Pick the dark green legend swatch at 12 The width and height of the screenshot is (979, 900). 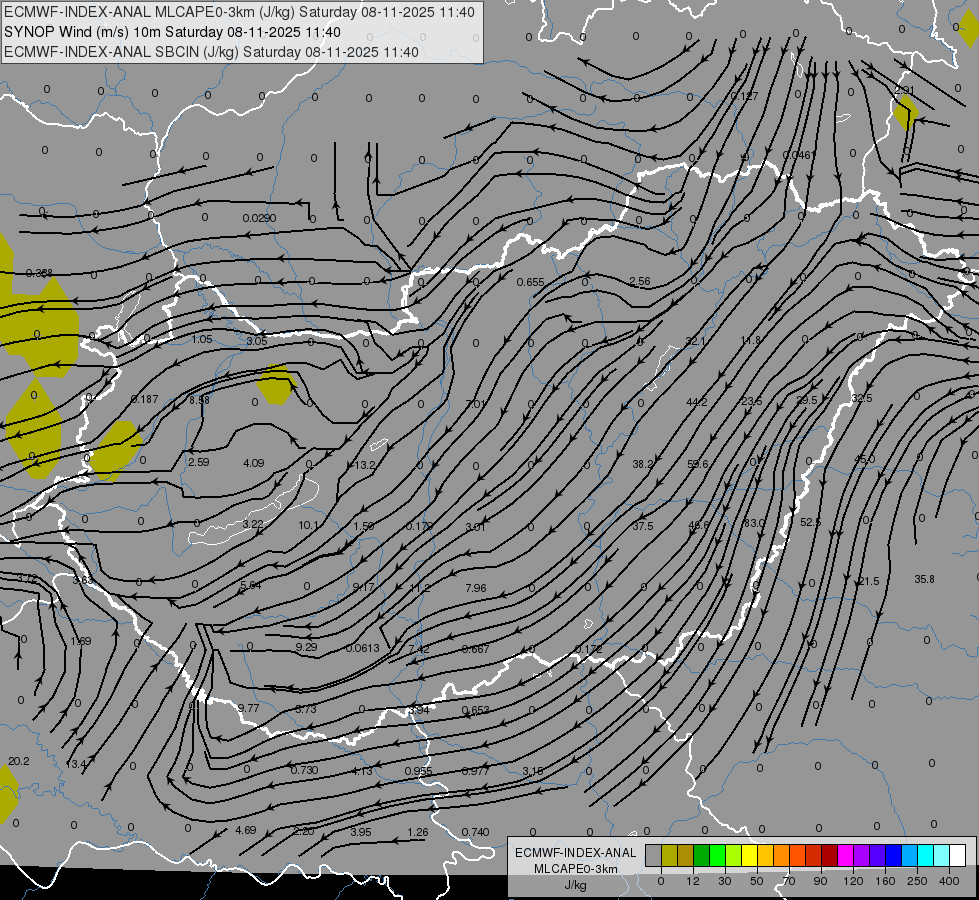[702, 855]
